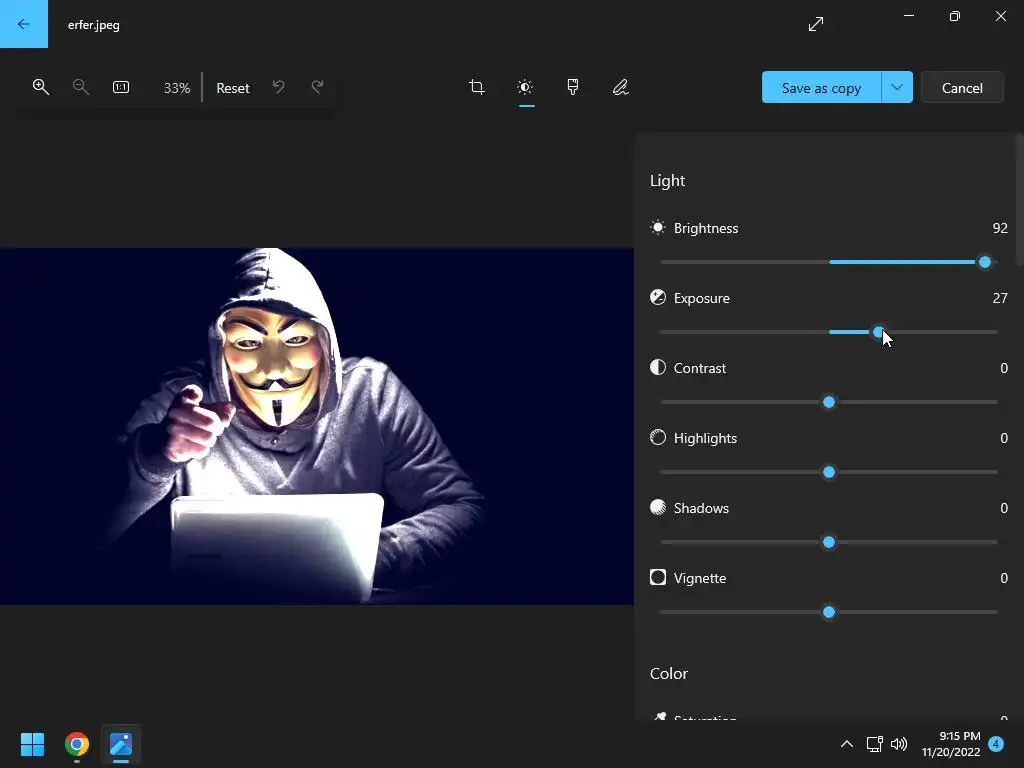Viewport: 1024px width, 768px height.
Task: Click the Shadows slider handle
Action: (x=829, y=542)
